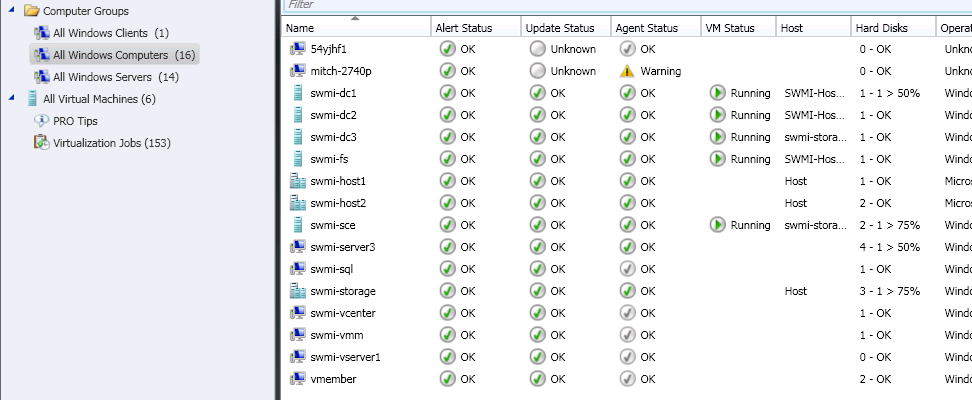Click the PRO Tips icon

click(41, 121)
